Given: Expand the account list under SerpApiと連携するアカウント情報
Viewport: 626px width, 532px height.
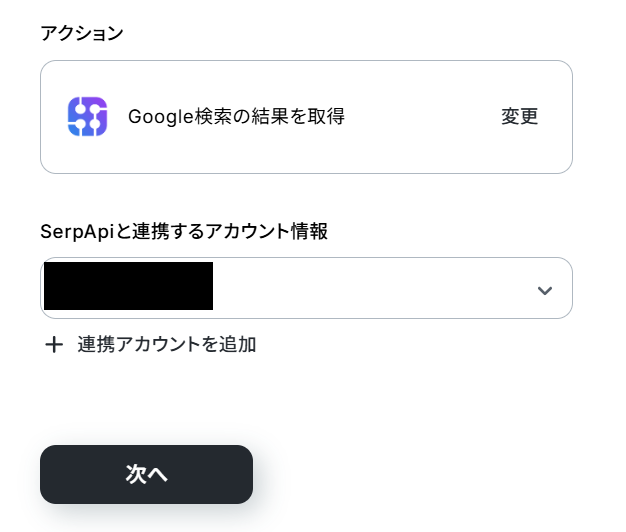Looking at the screenshot, I should (306, 288).
